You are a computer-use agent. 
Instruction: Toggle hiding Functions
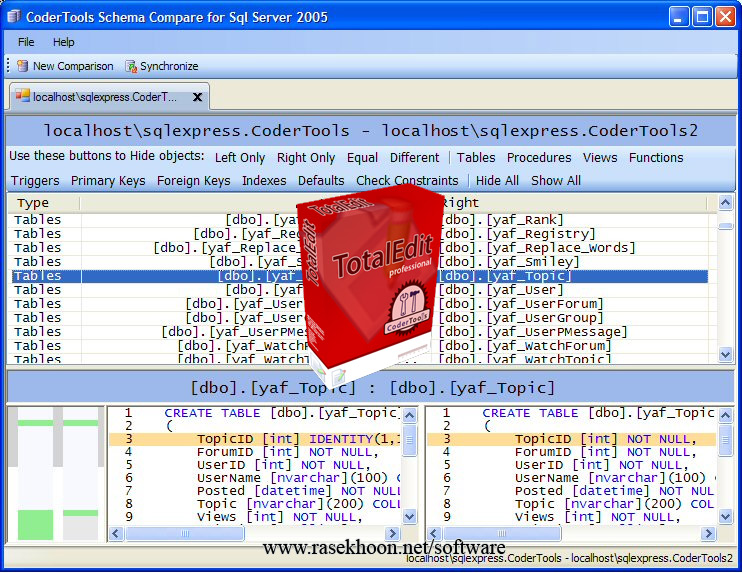tap(656, 158)
